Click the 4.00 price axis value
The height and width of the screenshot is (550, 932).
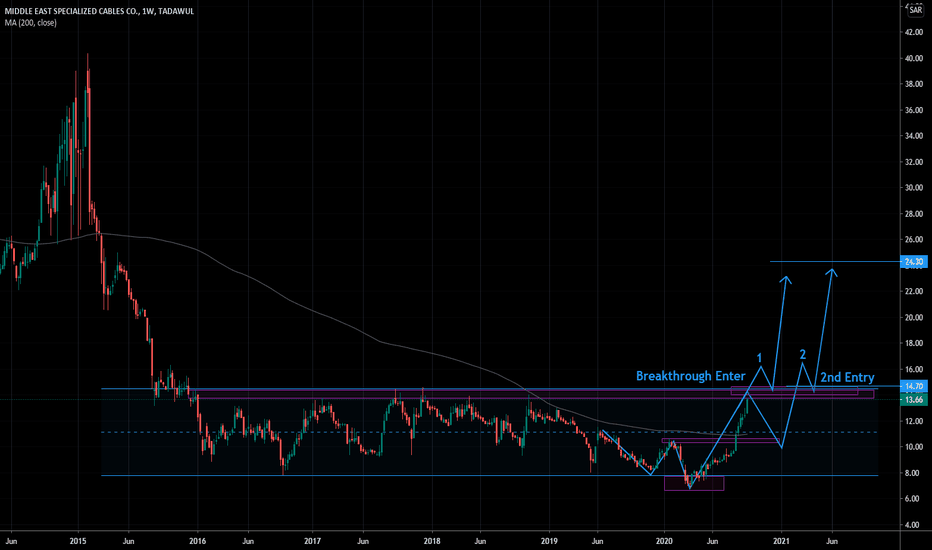tap(914, 525)
